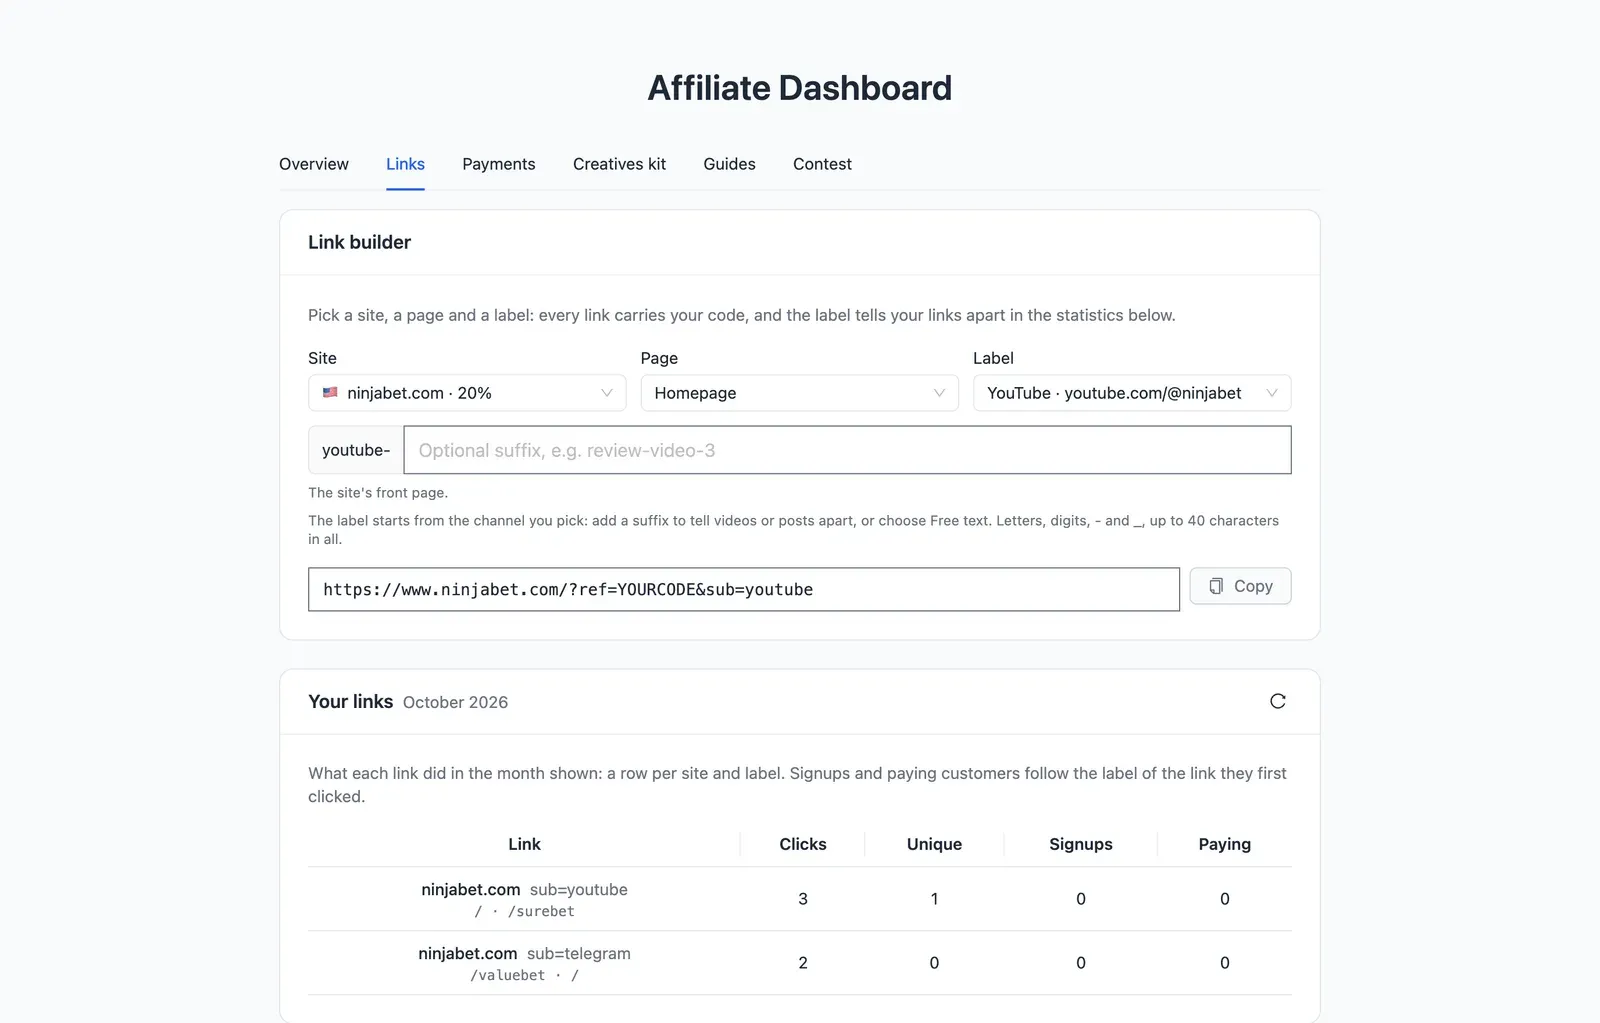Go to the Creatives kit tab

[619, 164]
